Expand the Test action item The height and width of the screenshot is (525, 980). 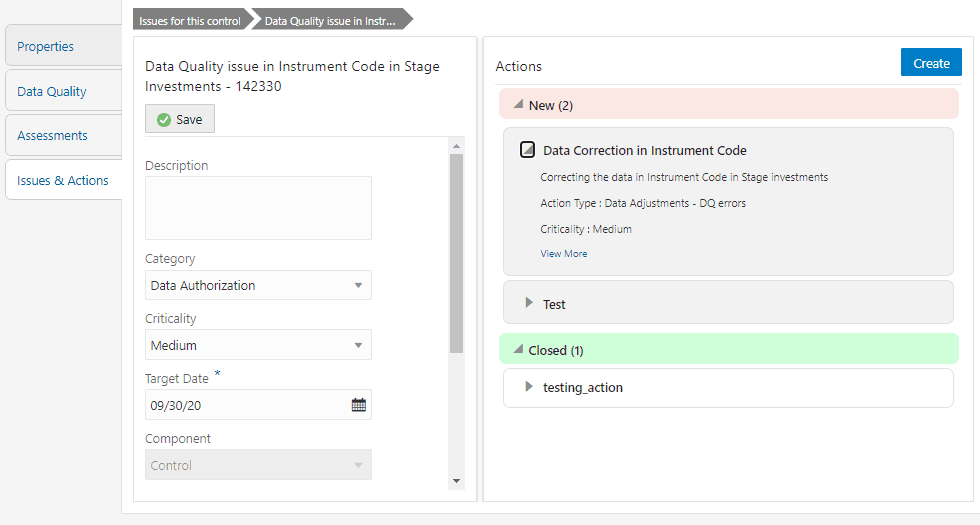click(x=529, y=303)
